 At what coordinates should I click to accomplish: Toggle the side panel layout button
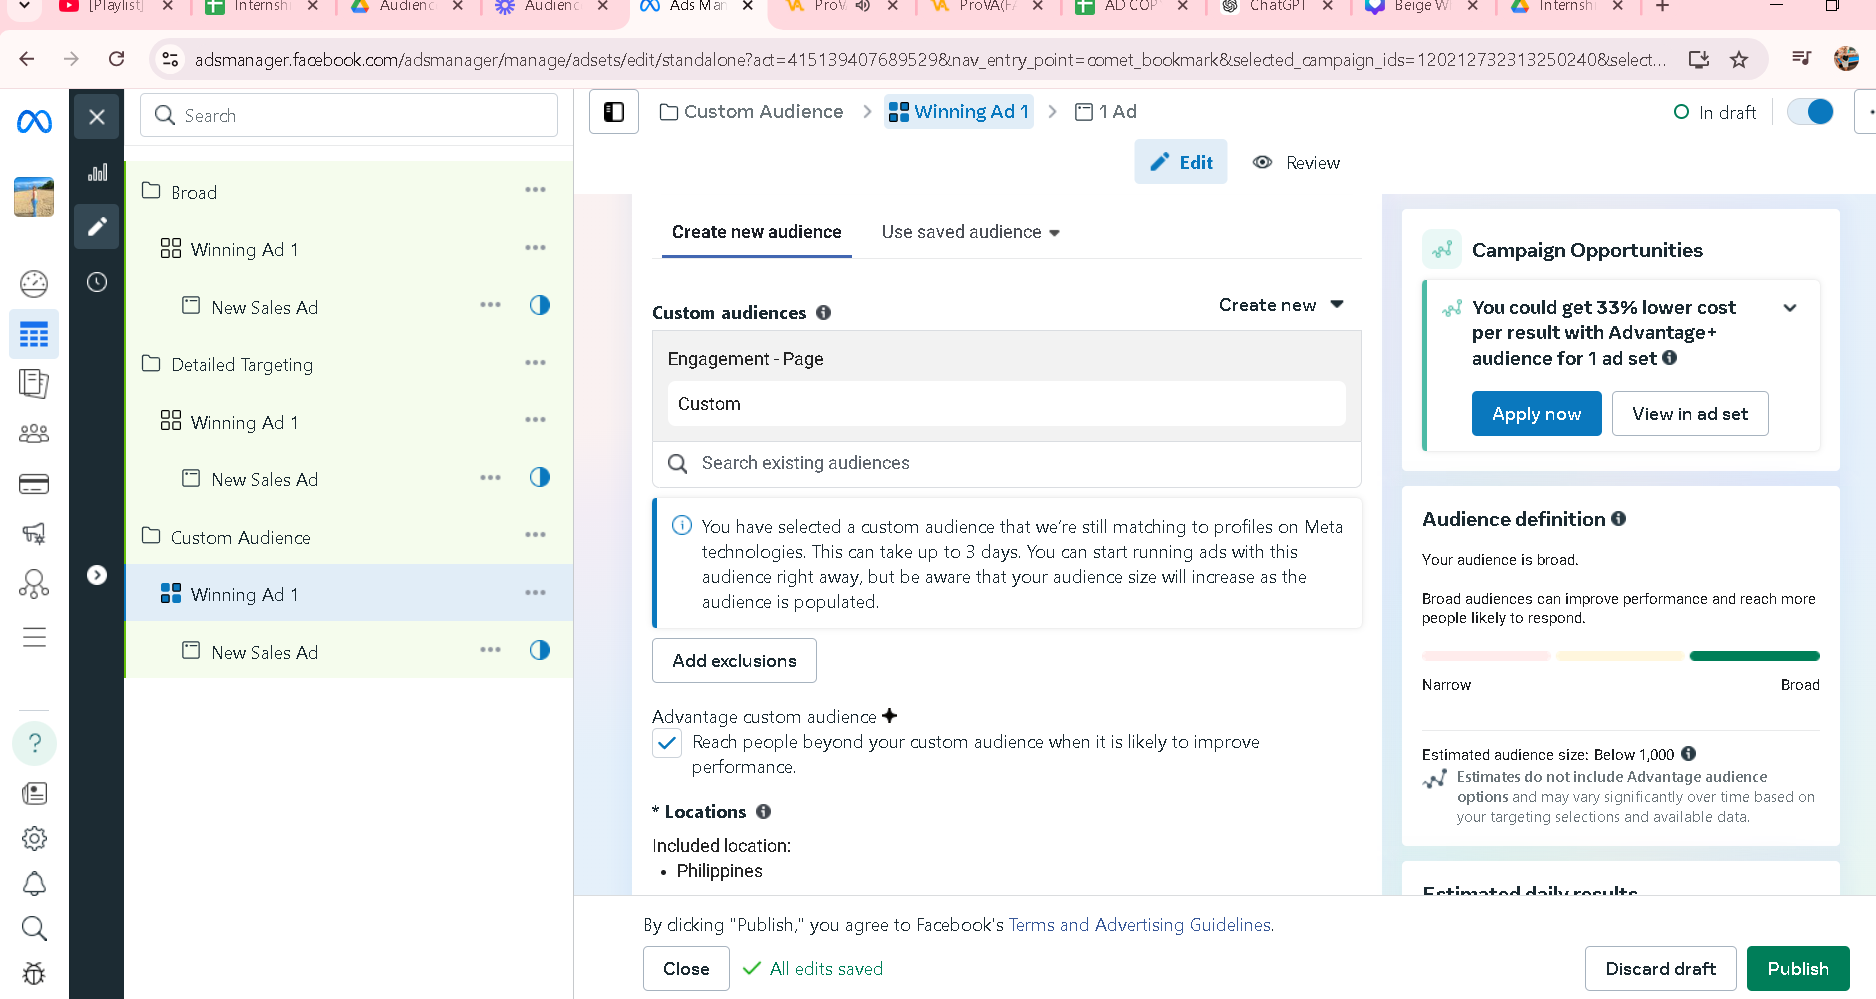[614, 112]
